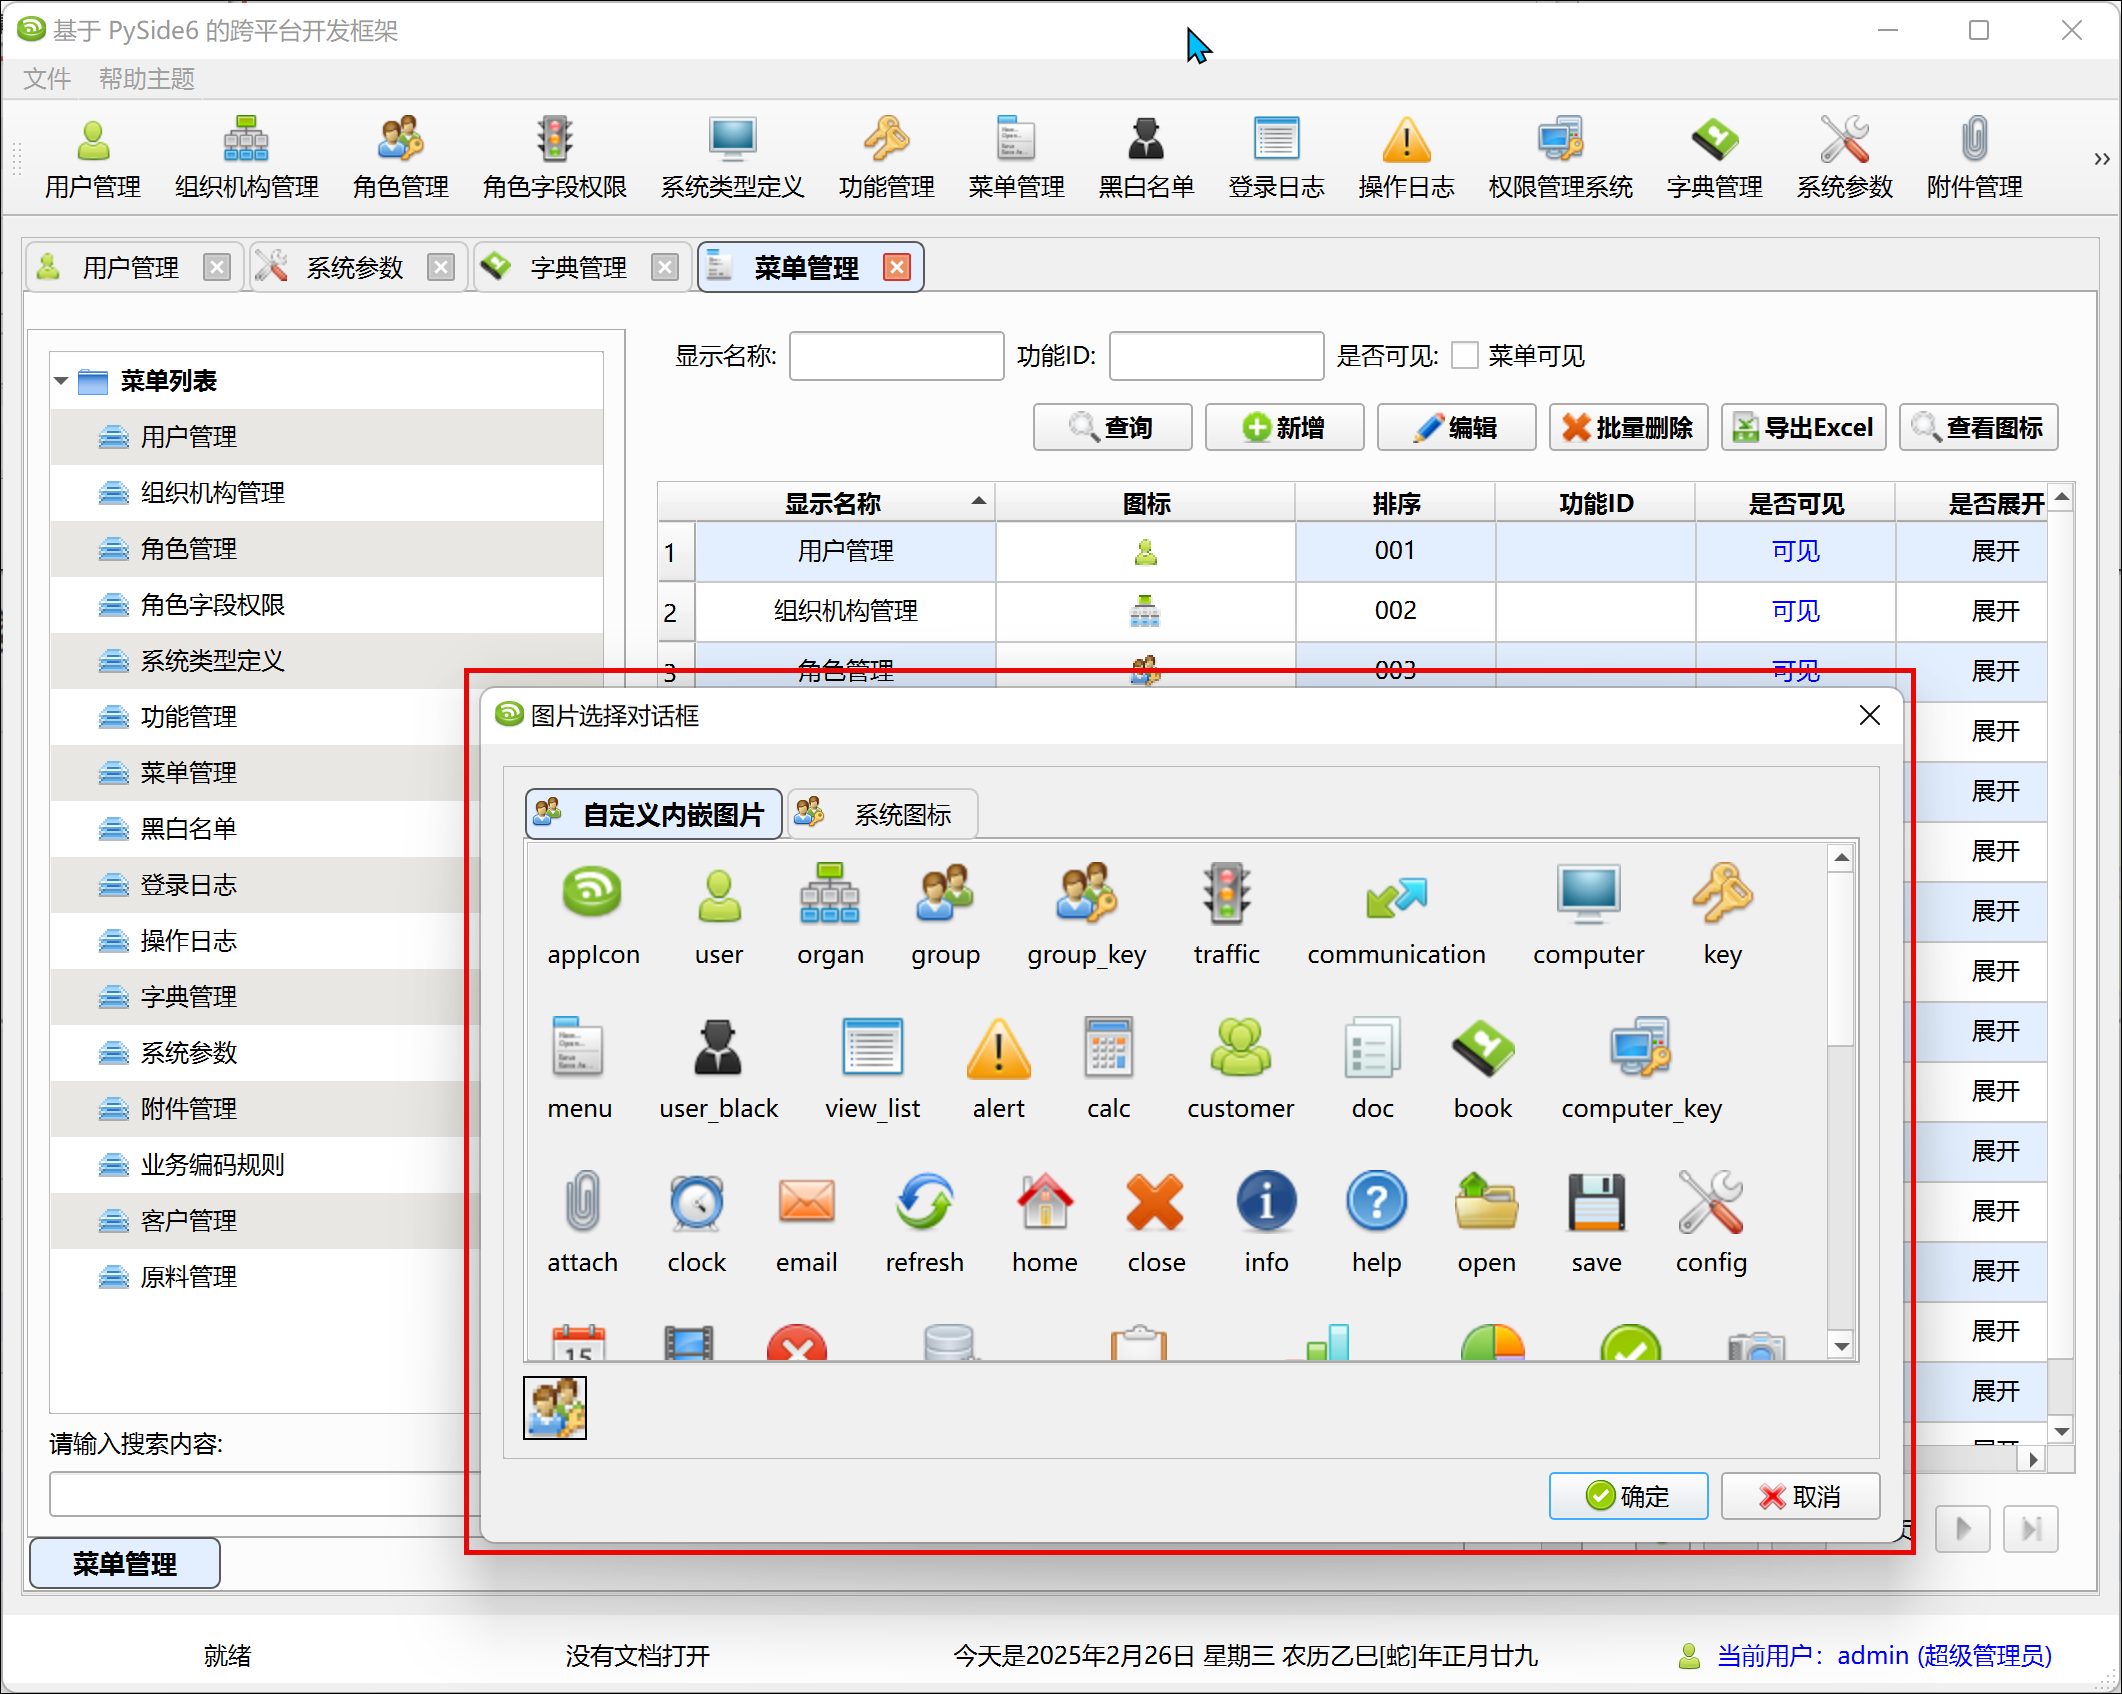Image resolution: width=2122 pixels, height=1694 pixels.
Task: Choose the computer_key icon
Action: [1640, 1048]
